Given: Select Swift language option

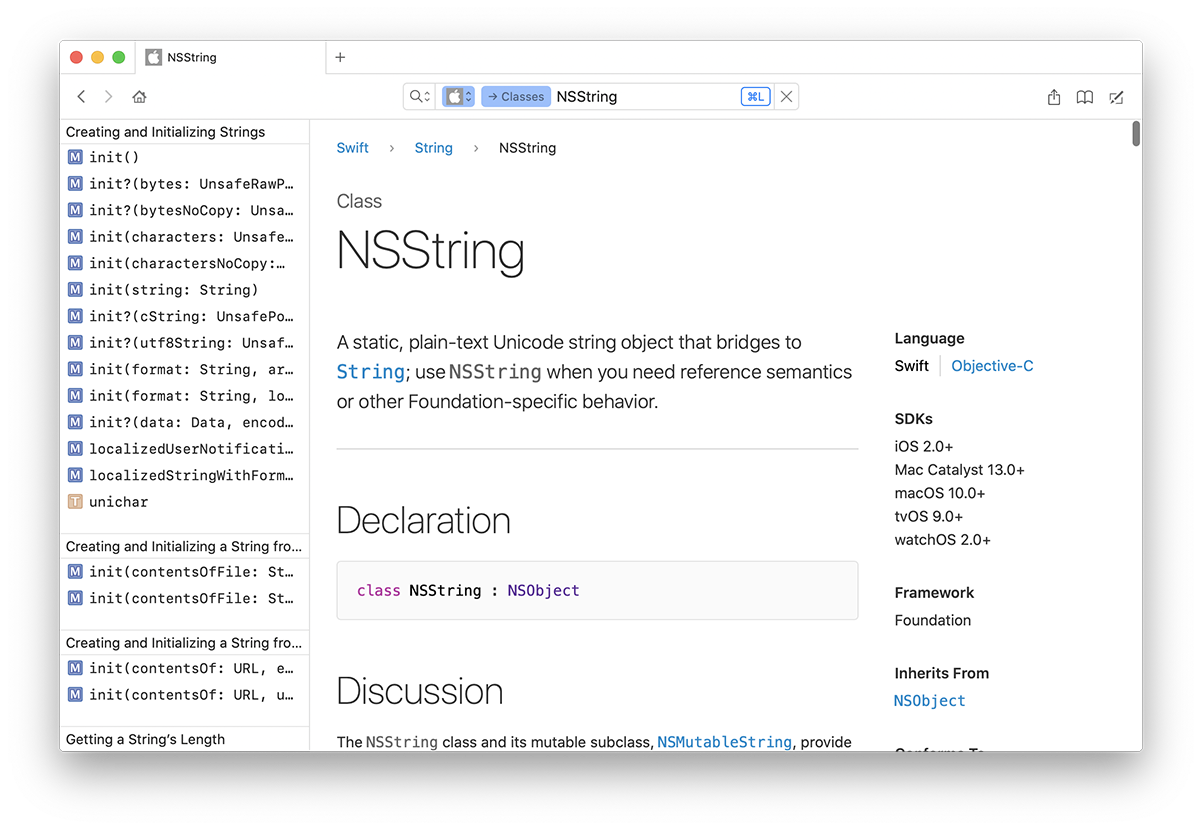Looking at the screenshot, I should point(912,366).
